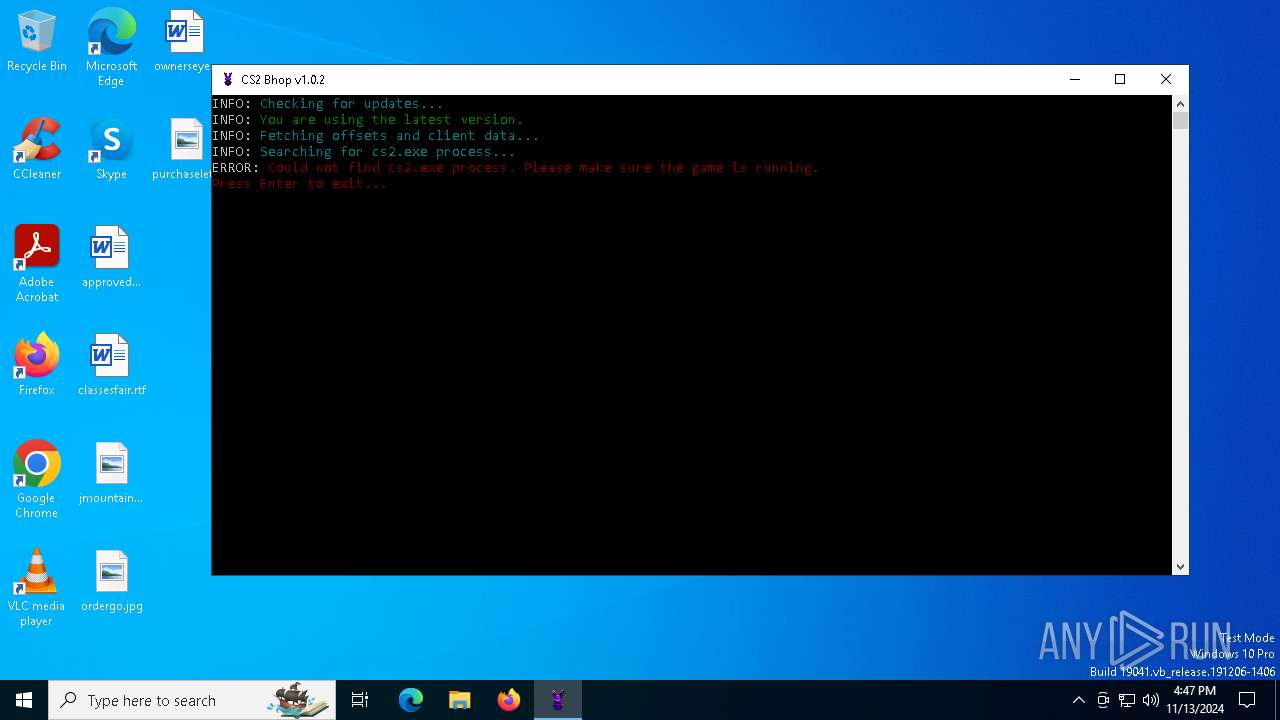Select the purchaselet image file icon
This screenshot has width=1280, height=720.
point(183,150)
